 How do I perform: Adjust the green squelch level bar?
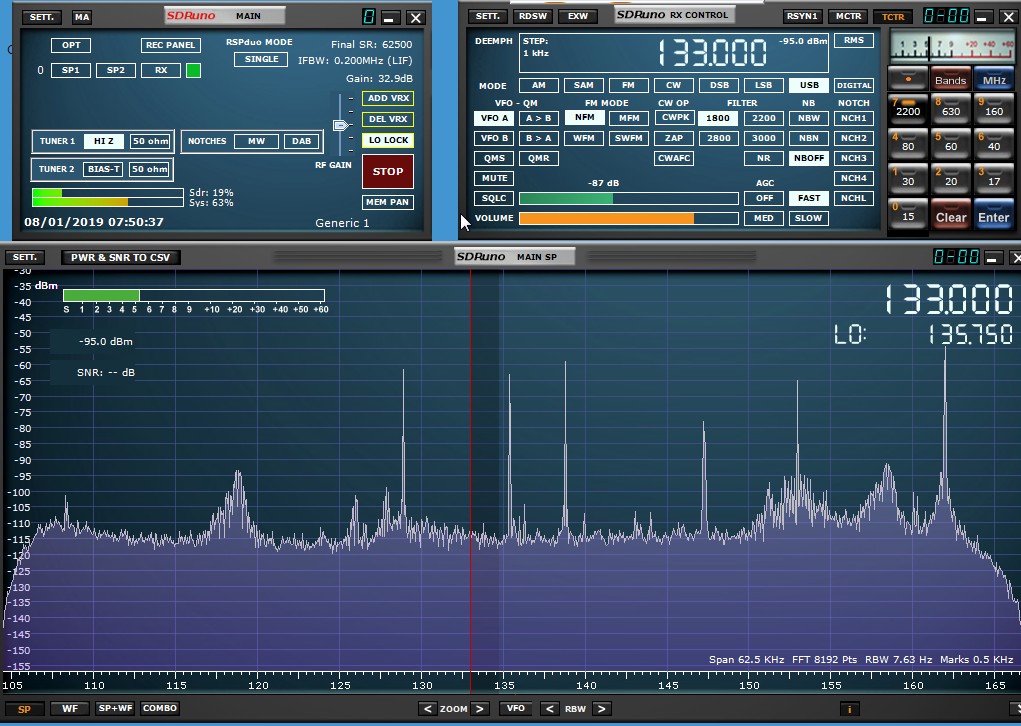[628, 198]
